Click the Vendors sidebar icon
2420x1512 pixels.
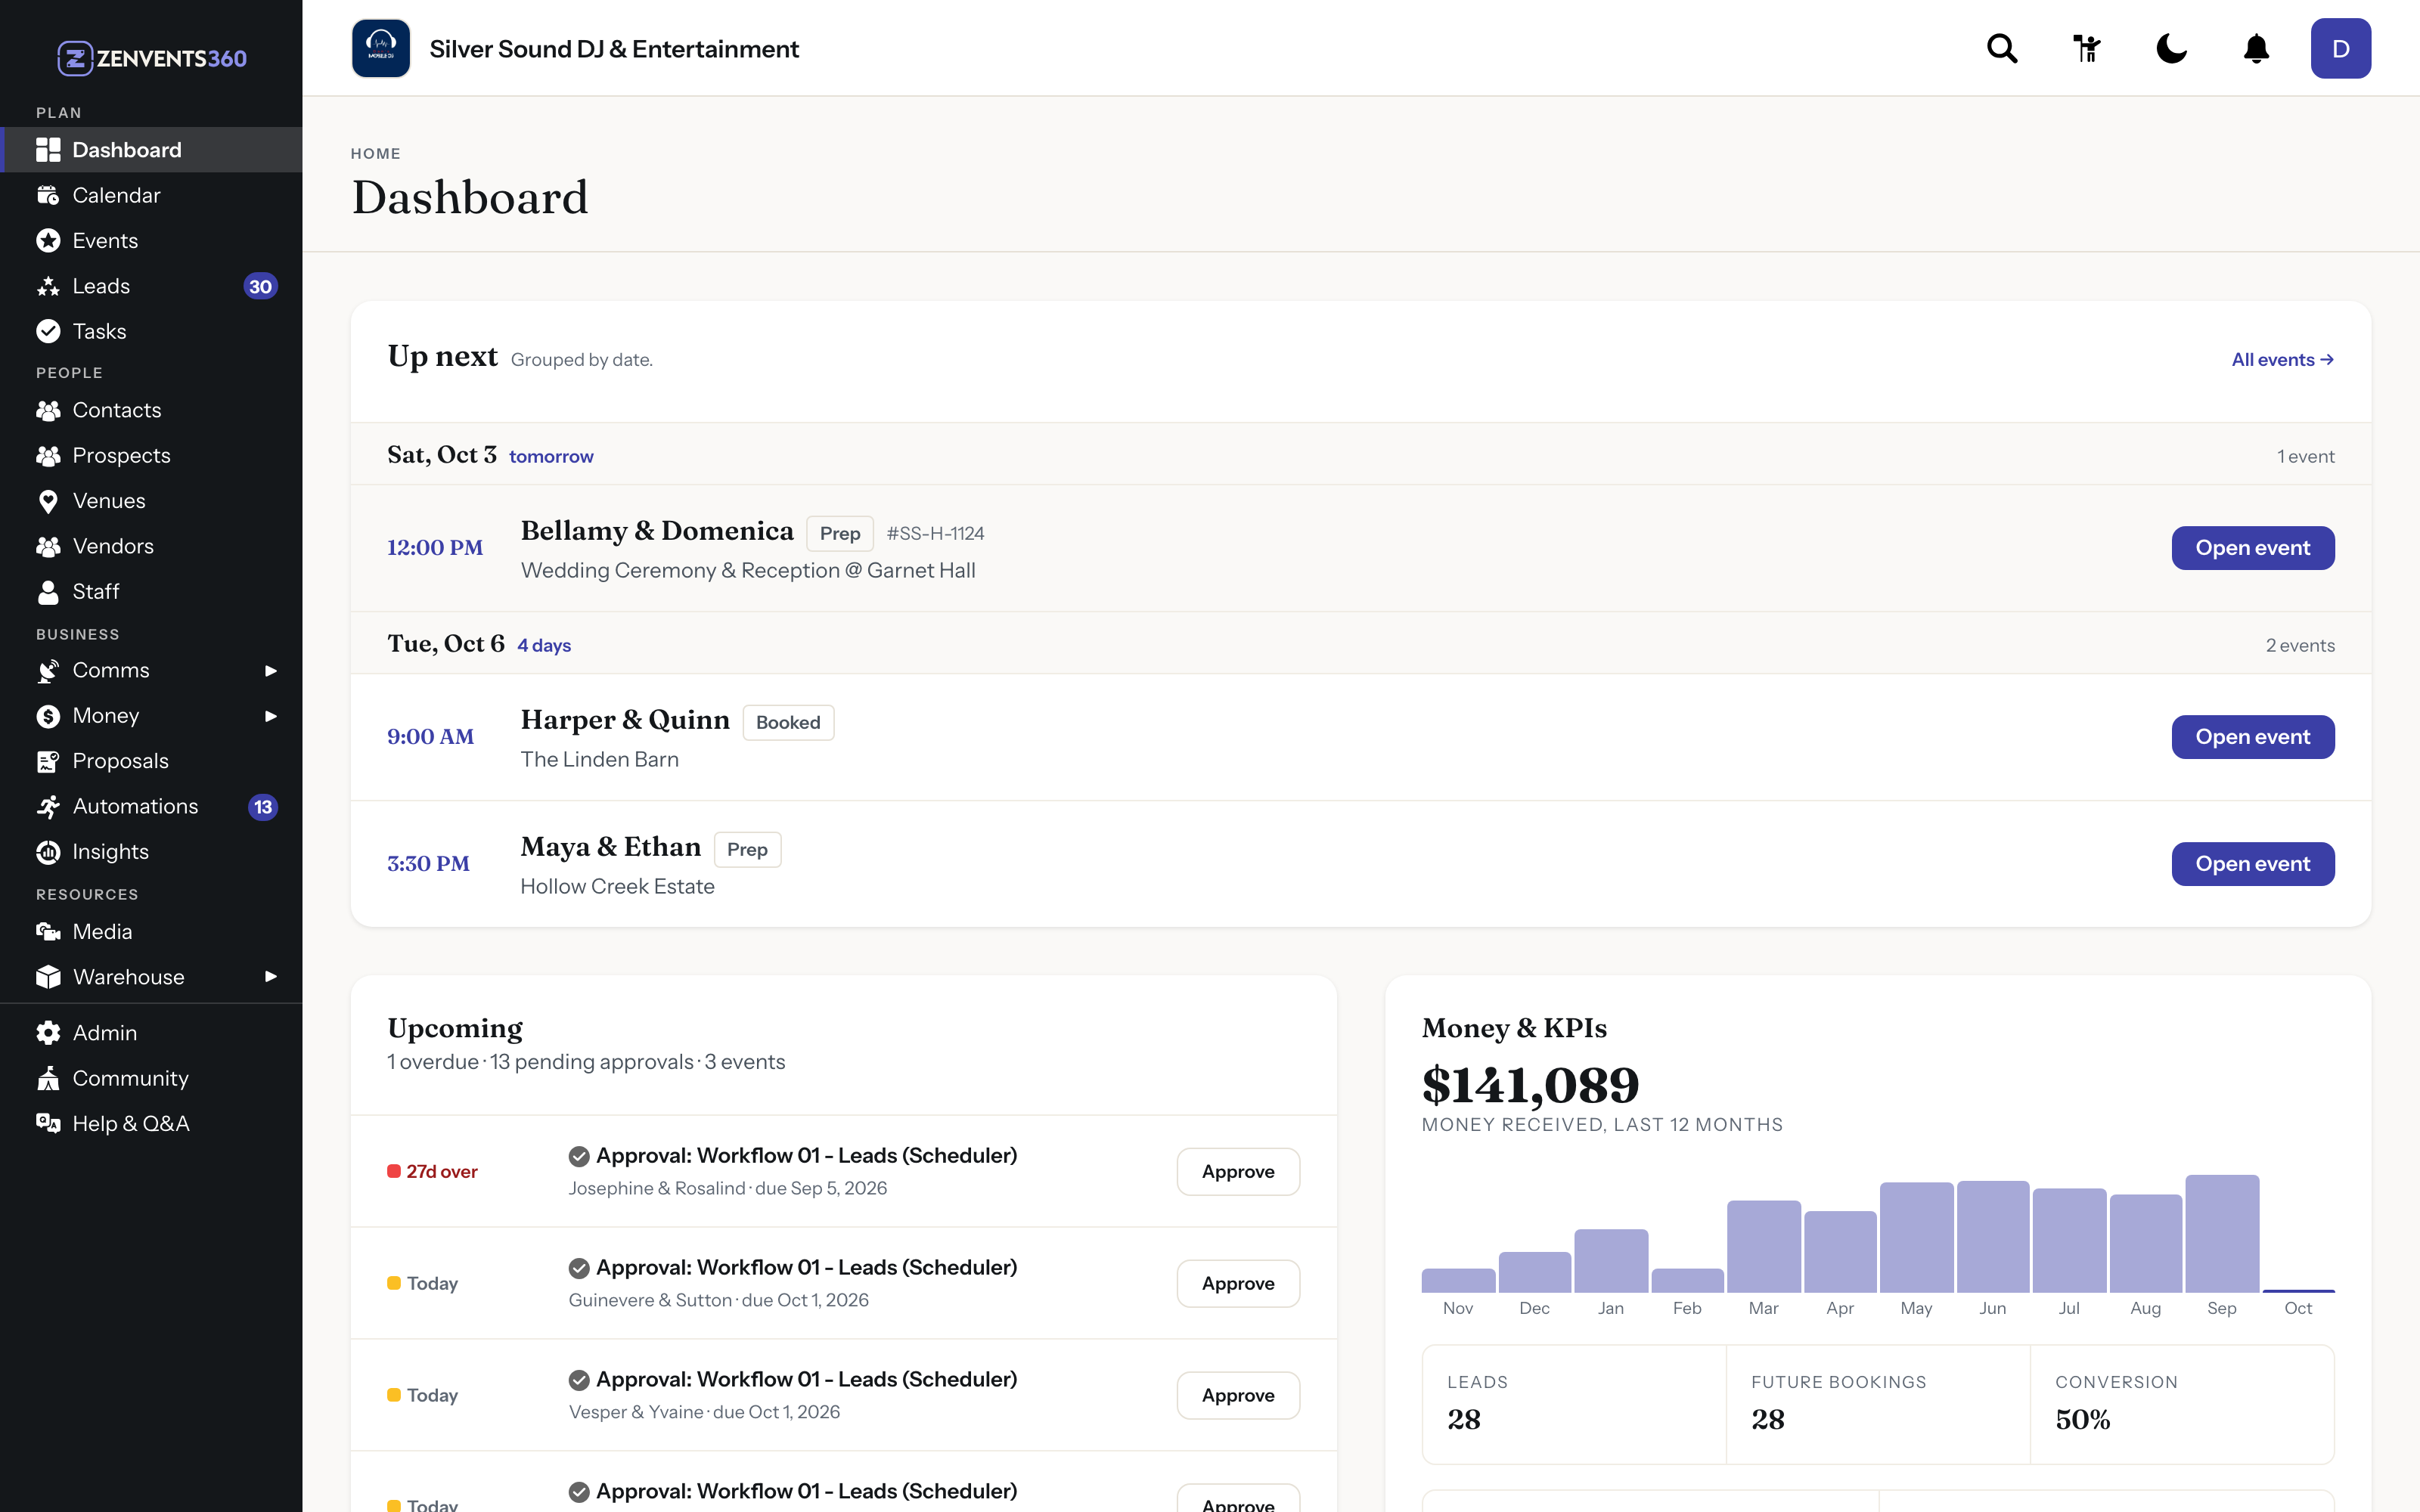[x=48, y=546]
